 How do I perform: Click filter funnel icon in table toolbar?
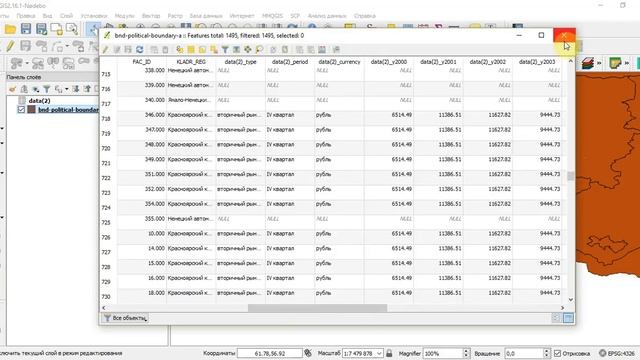point(225,49)
